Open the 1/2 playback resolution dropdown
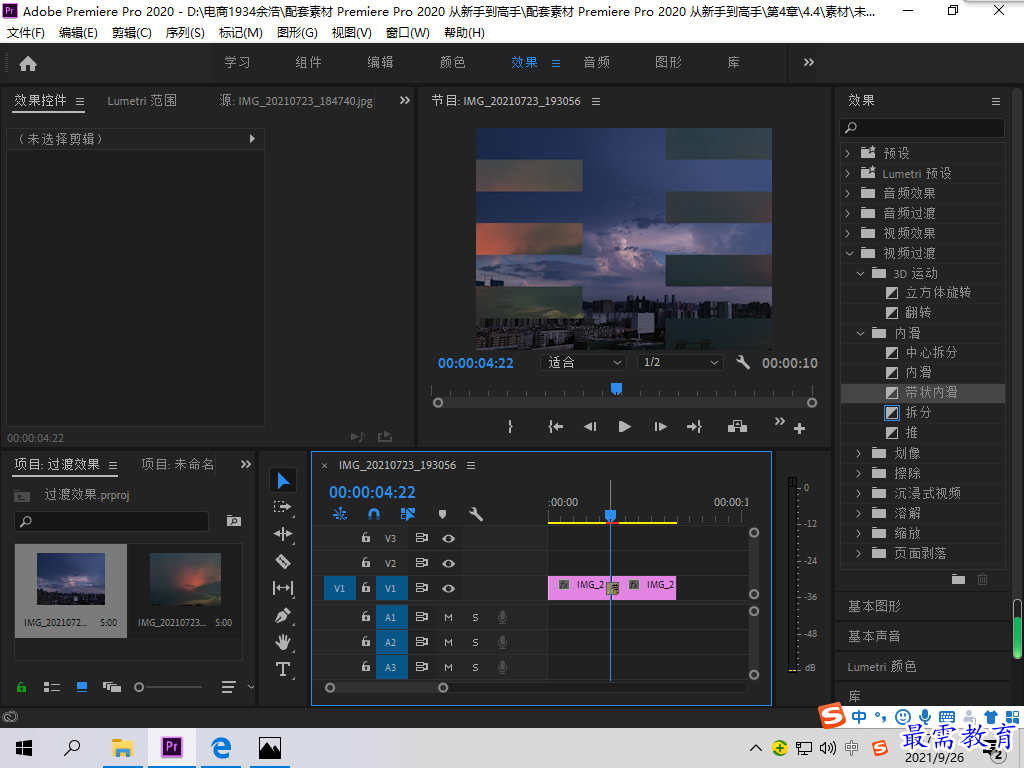Image resolution: width=1024 pixels, height=768 pixels. [680, 362]
